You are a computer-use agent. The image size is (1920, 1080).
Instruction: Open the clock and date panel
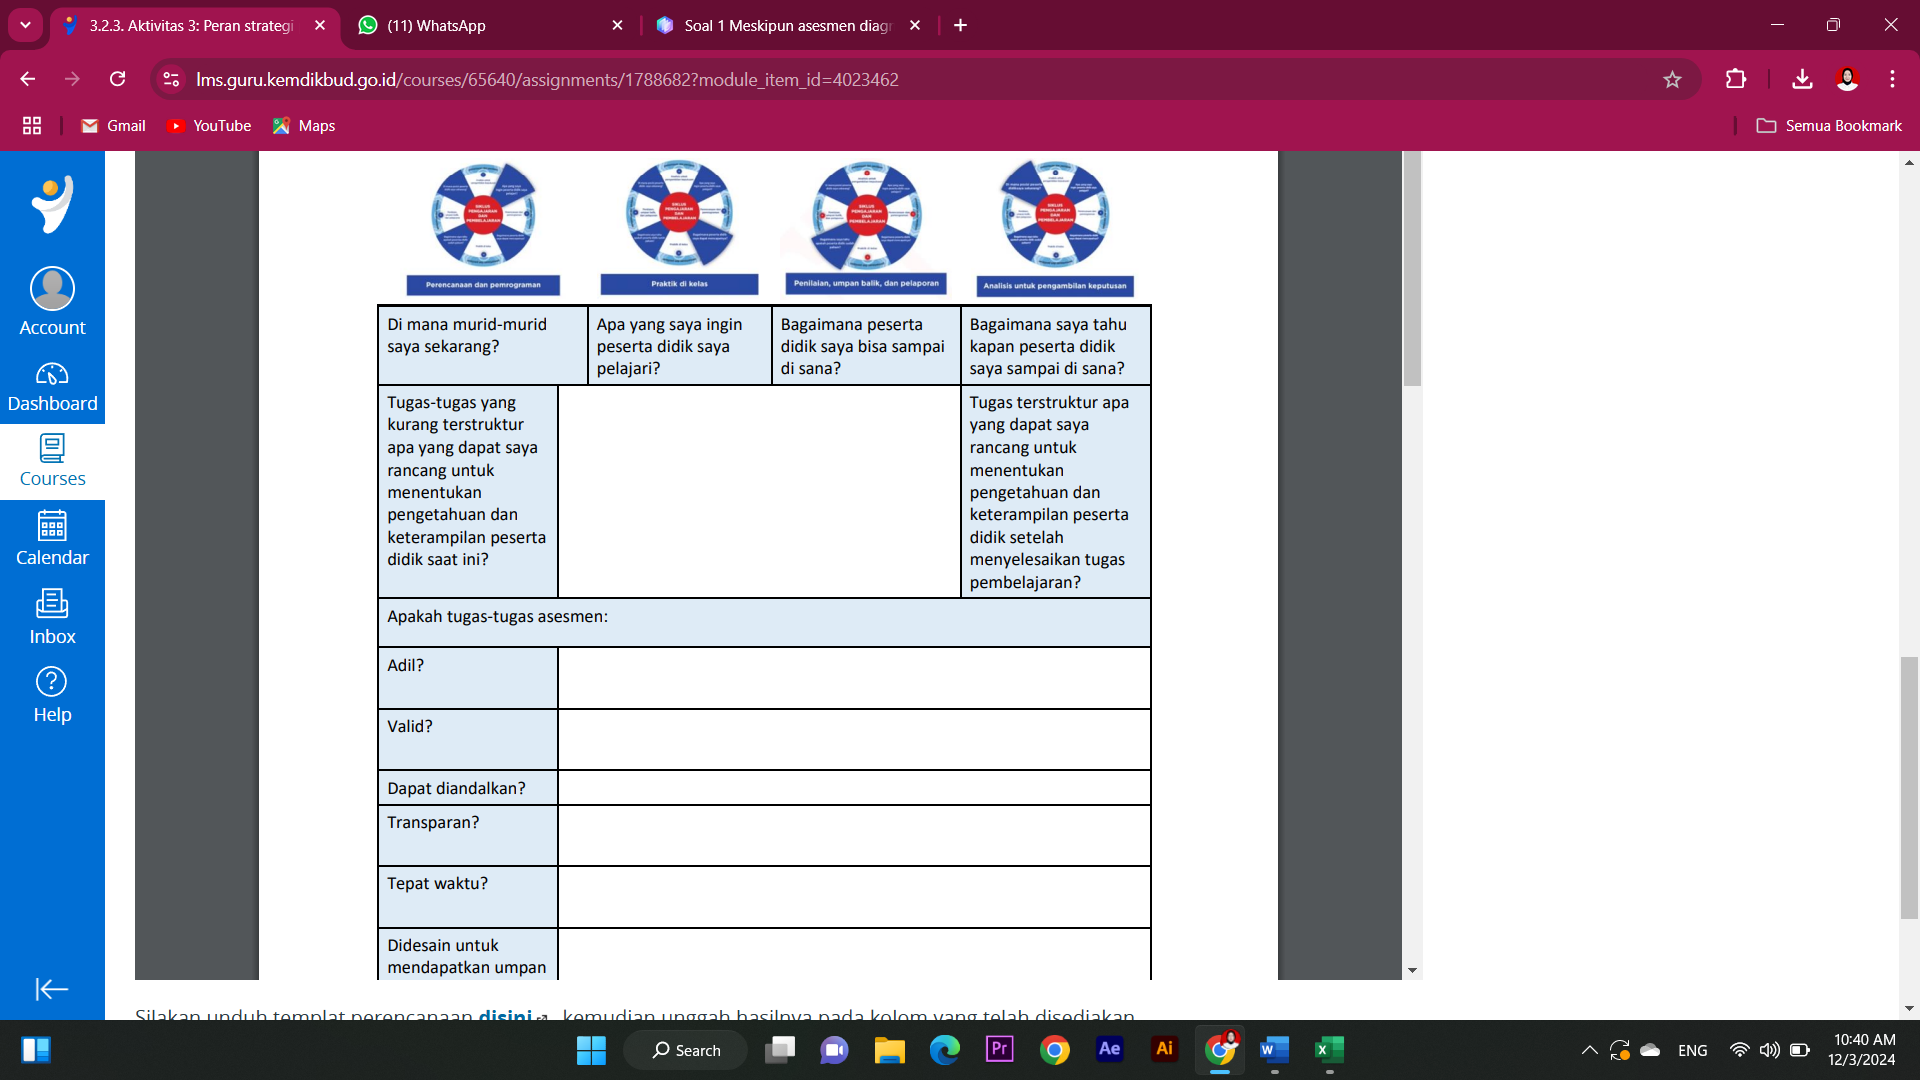pyautogui.click(x=1863, y=1050)
